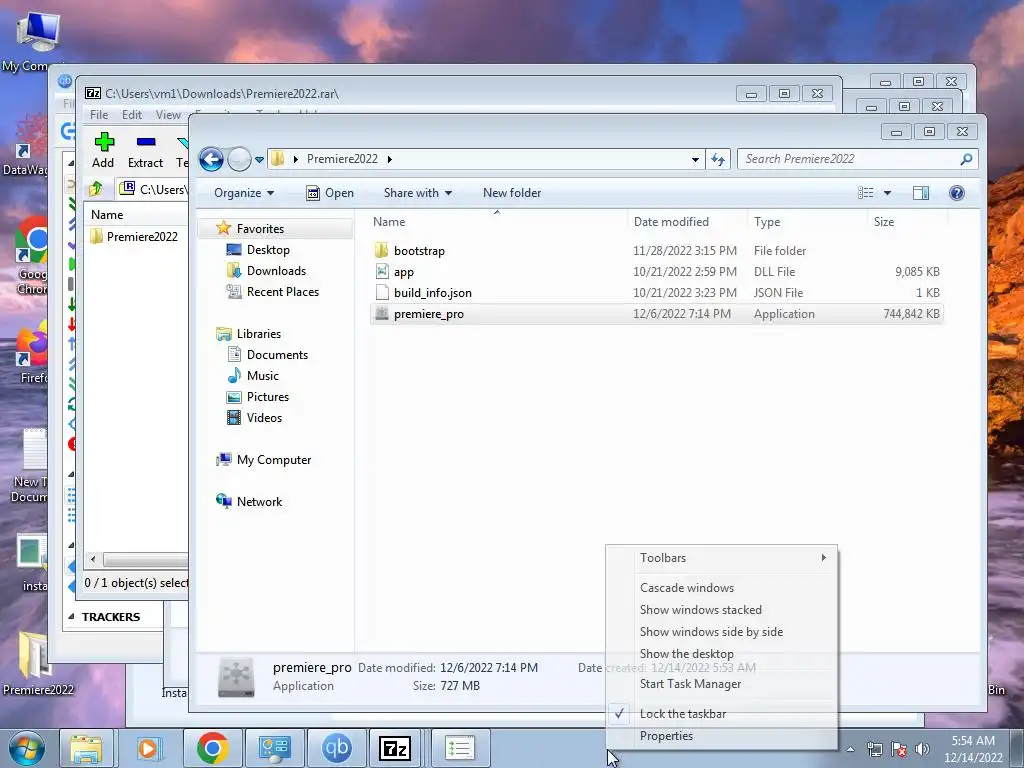
Task: Select Desktop in navigation pane
Action: coord(268,249)
